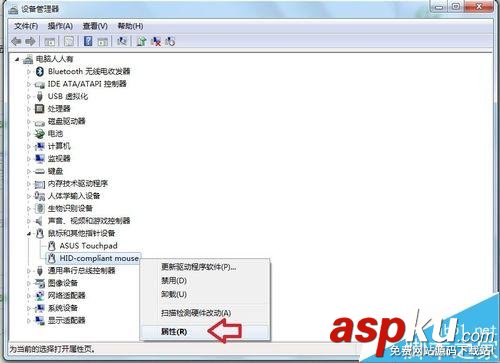Choose 属性(R) in the context menu
Viewport: 500px width, 363px height.
(x=205, y=332)
